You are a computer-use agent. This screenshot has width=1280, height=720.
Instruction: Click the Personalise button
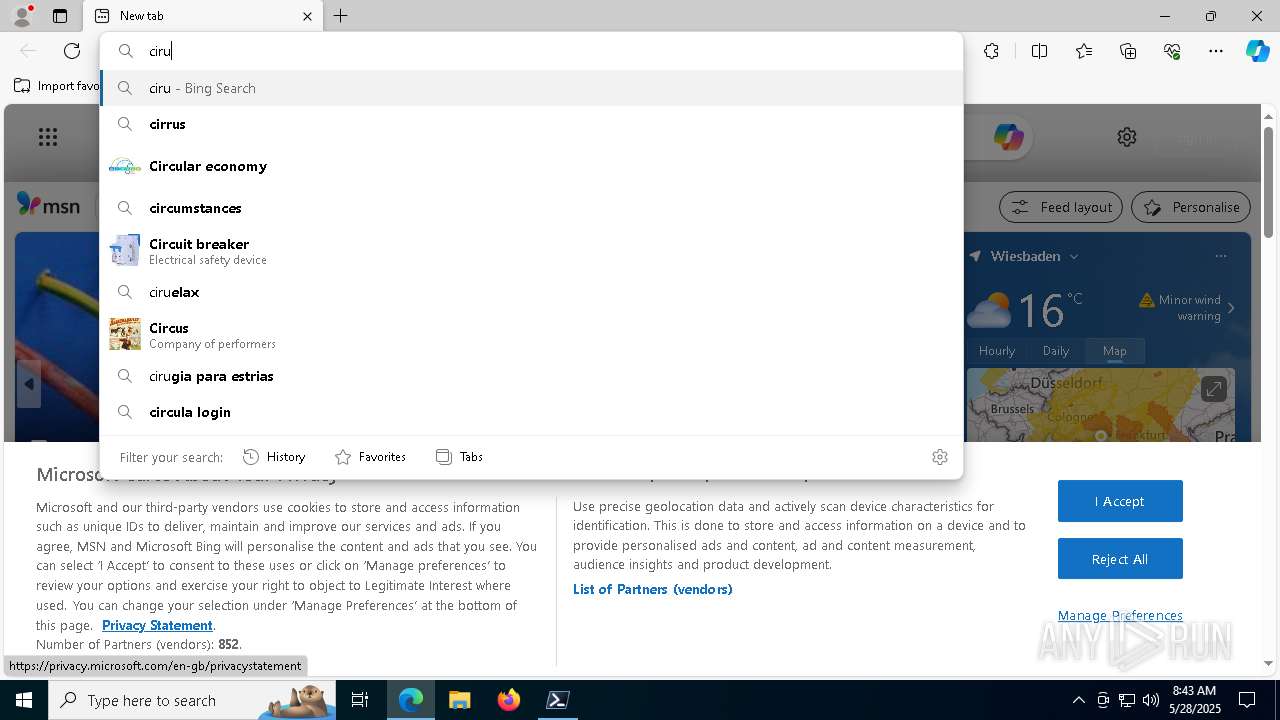point(1191,207)
